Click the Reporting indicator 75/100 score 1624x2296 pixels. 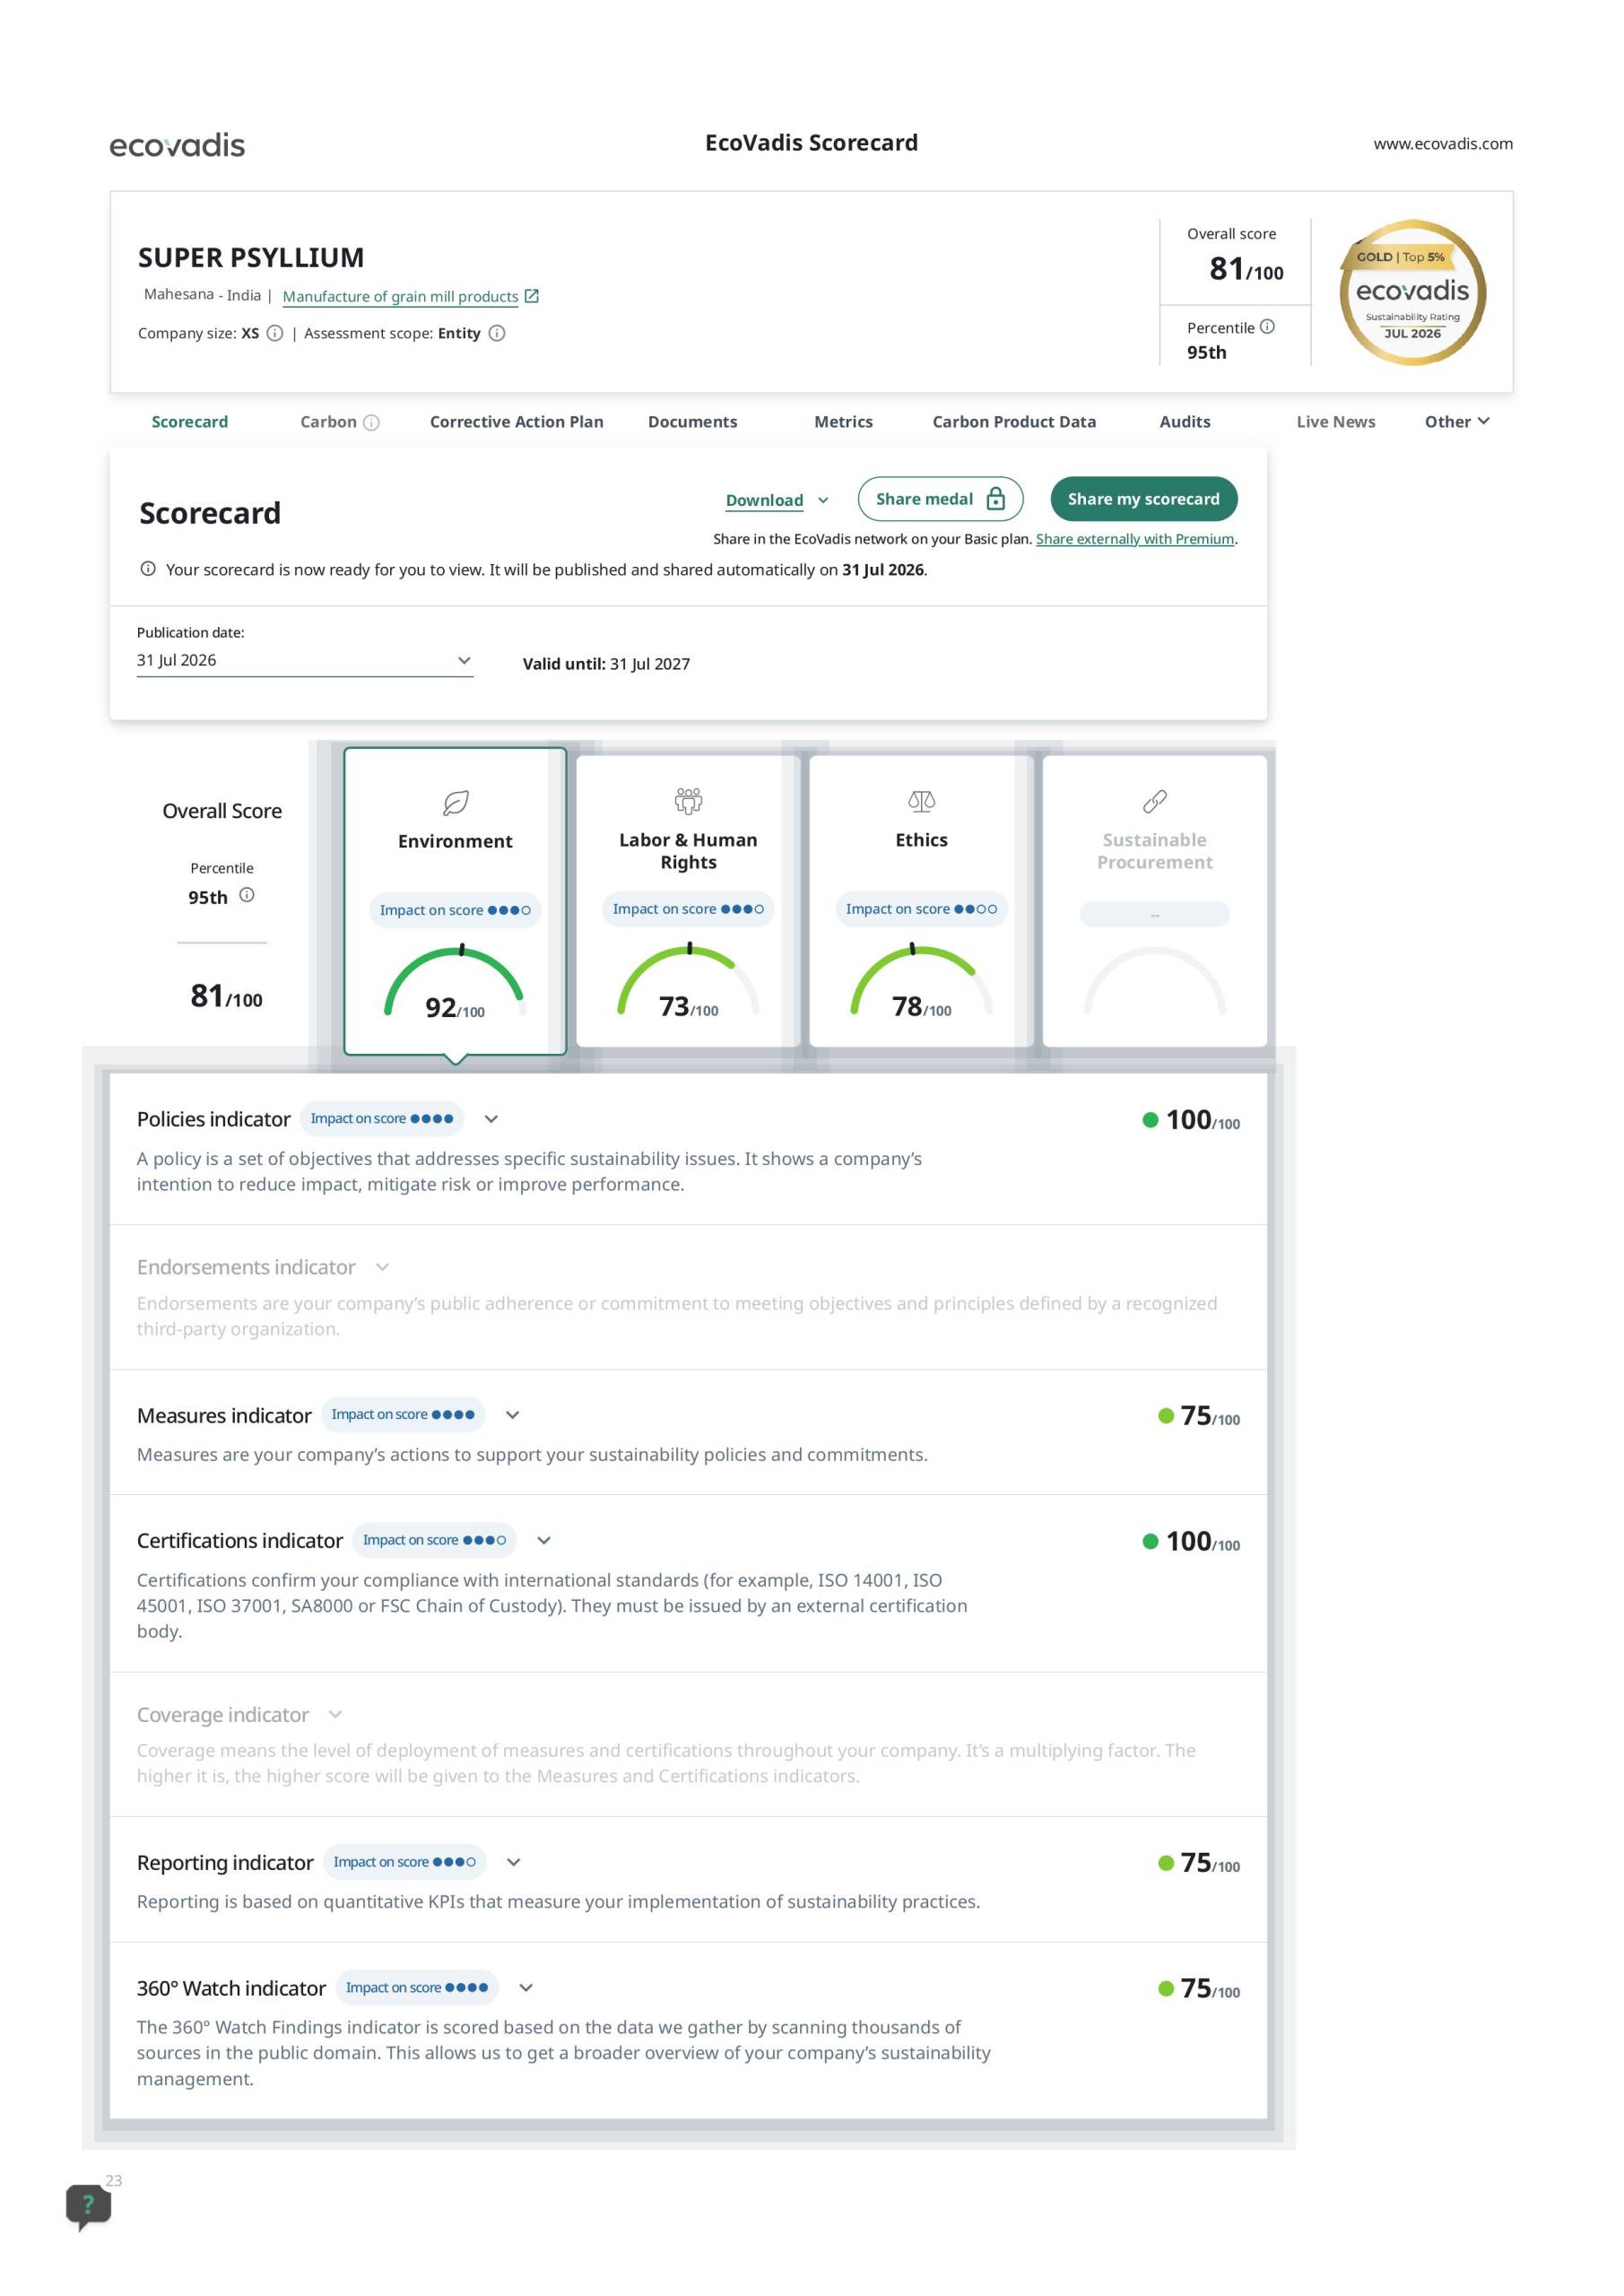click(1210, 1863)
